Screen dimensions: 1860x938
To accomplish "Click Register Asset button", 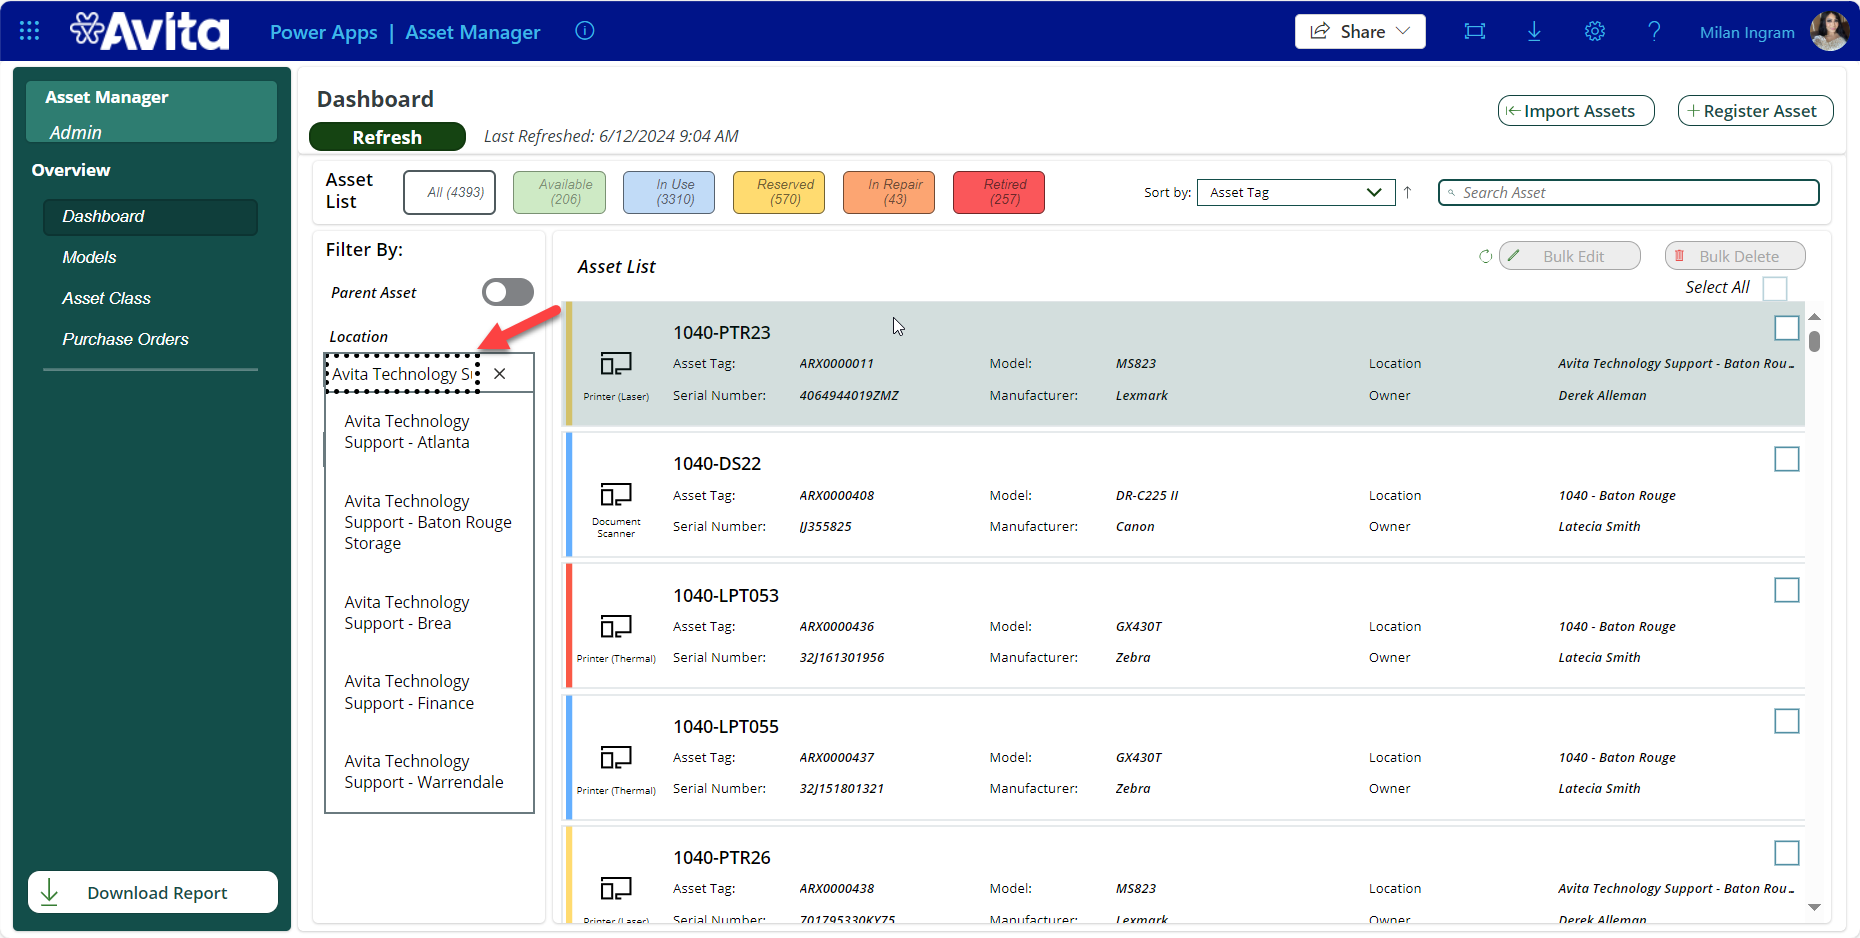I will (1755, 111).
